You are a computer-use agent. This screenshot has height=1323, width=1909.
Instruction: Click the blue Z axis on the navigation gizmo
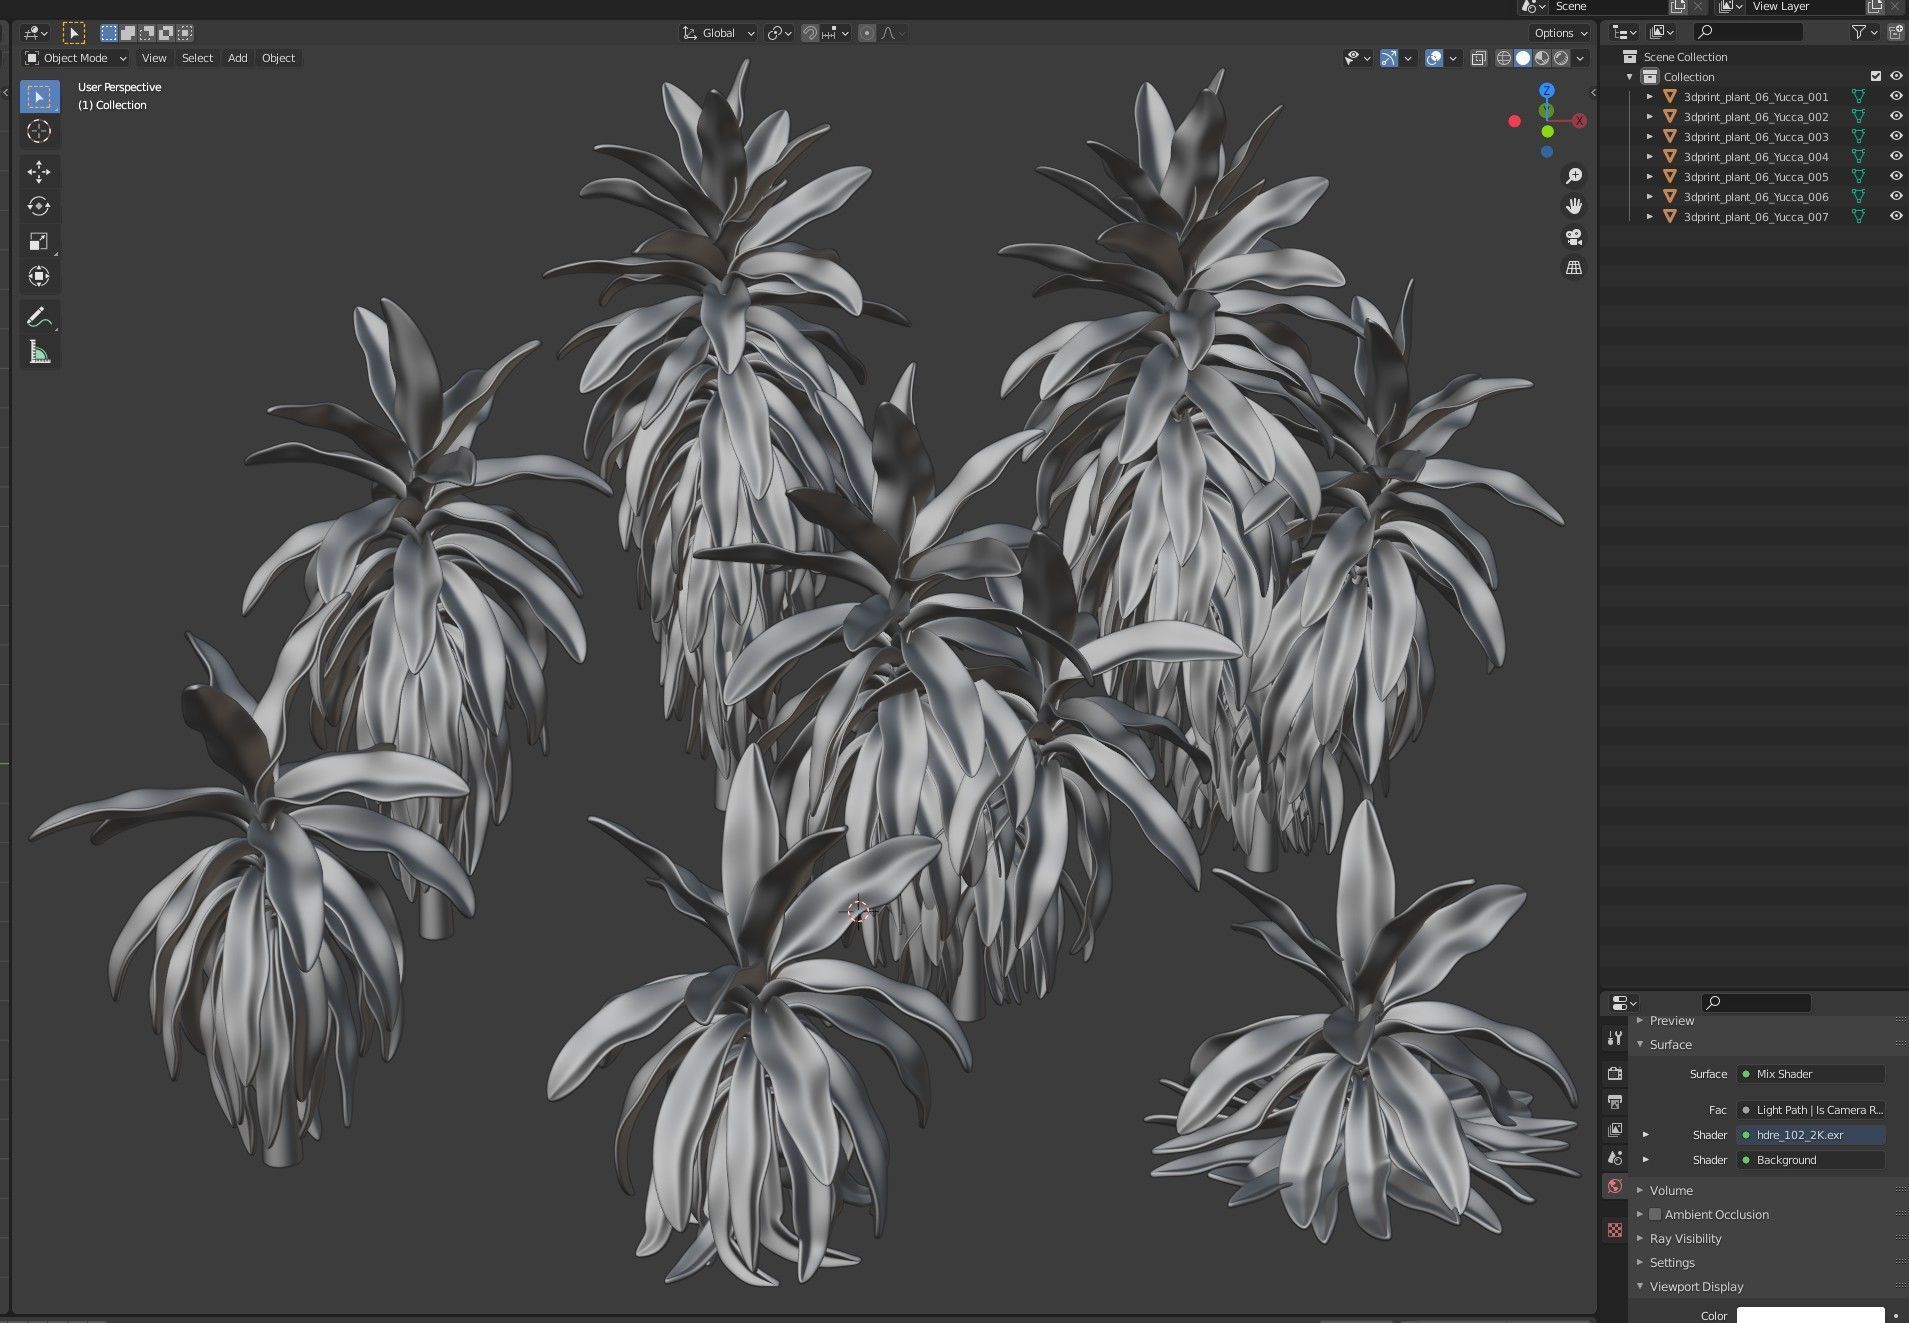pyautogui.click(x=1547, y=91)
